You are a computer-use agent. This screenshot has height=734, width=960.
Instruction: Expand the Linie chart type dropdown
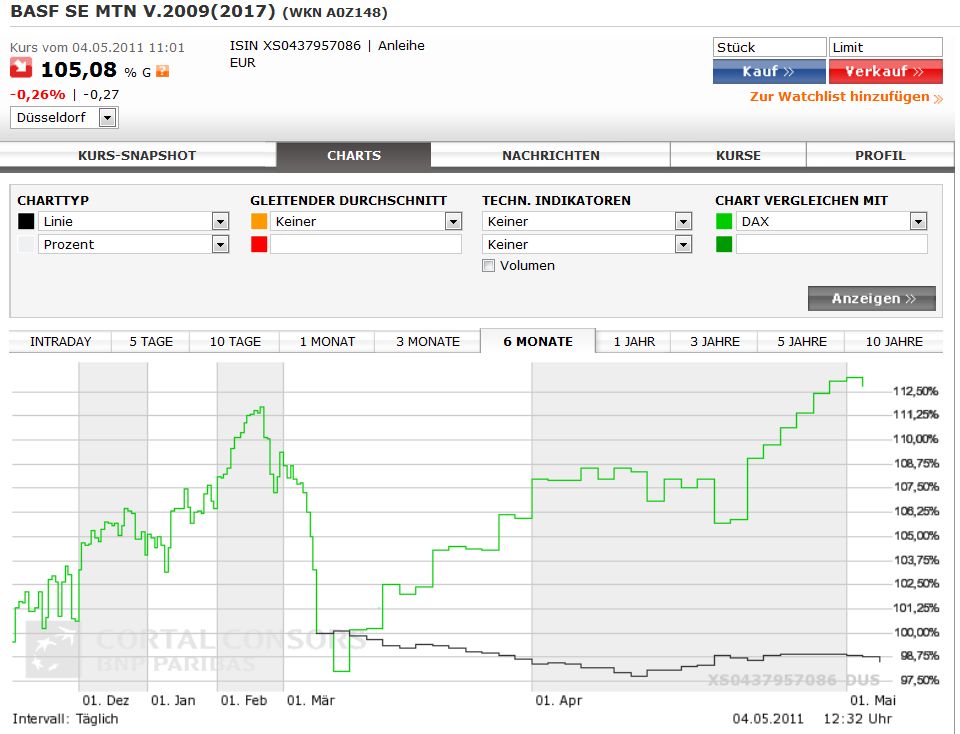coord(220,221)
